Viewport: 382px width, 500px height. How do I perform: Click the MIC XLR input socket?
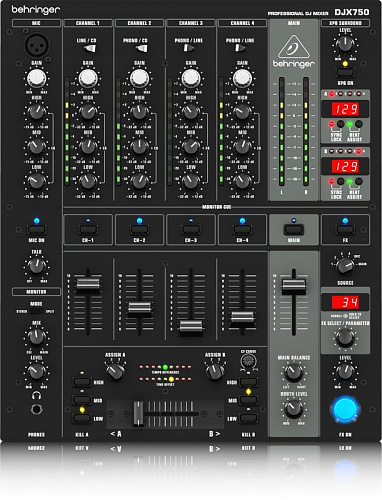[x=36, y=45]
